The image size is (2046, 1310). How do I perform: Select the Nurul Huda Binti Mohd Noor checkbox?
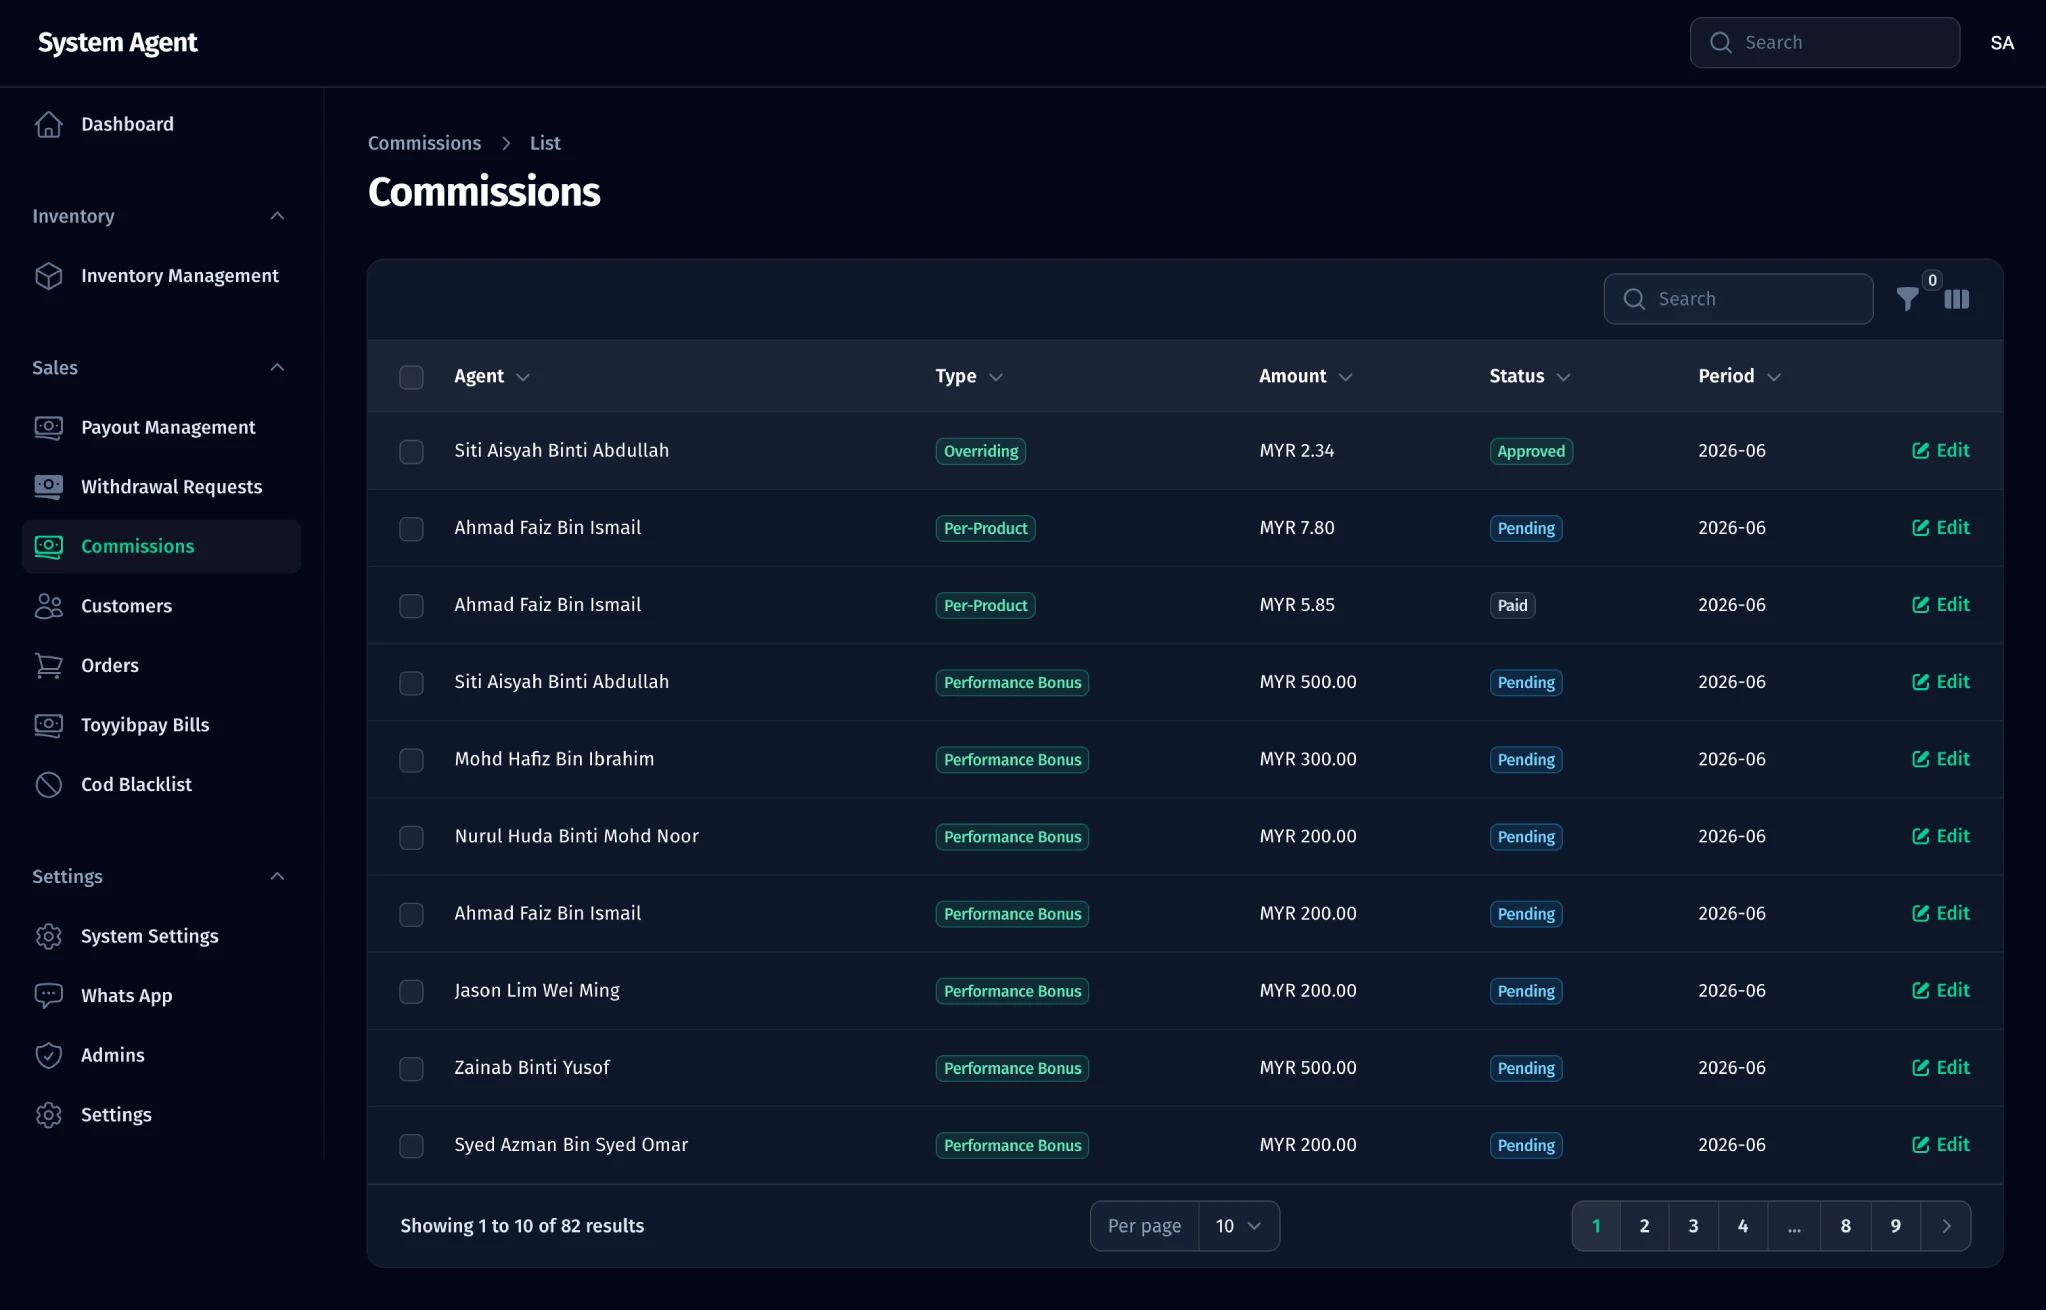click(x=411, y=837)
